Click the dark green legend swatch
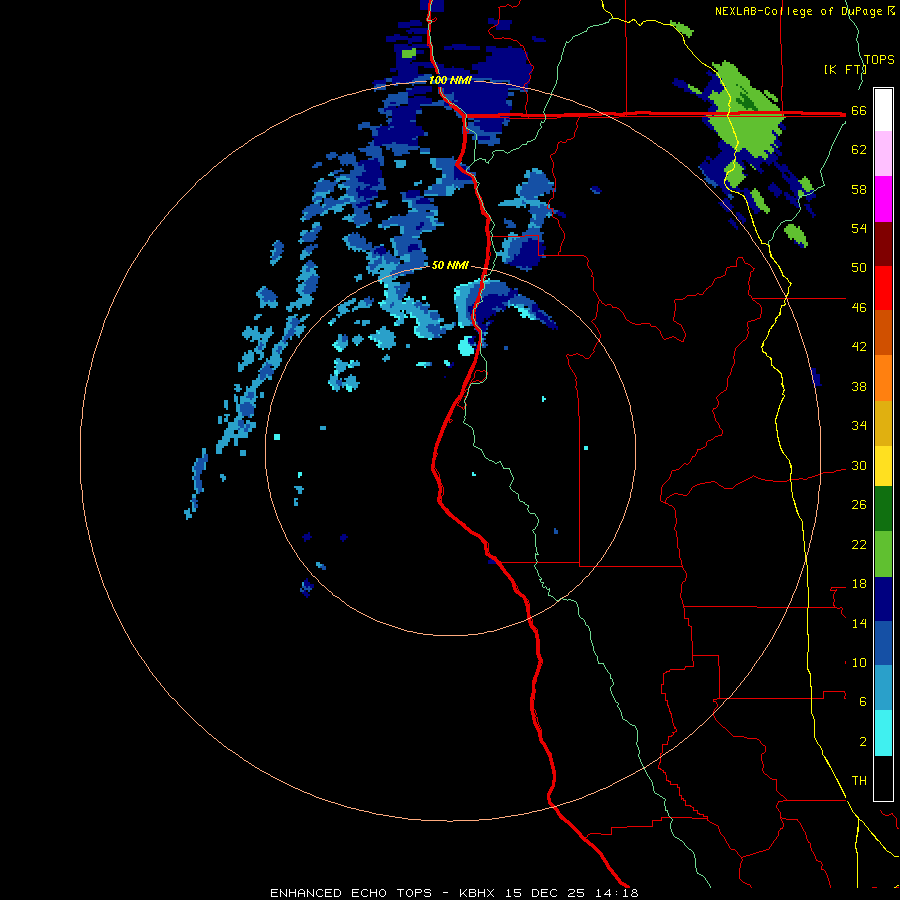The width and height of the screenshot is (900, 900). 883,509
